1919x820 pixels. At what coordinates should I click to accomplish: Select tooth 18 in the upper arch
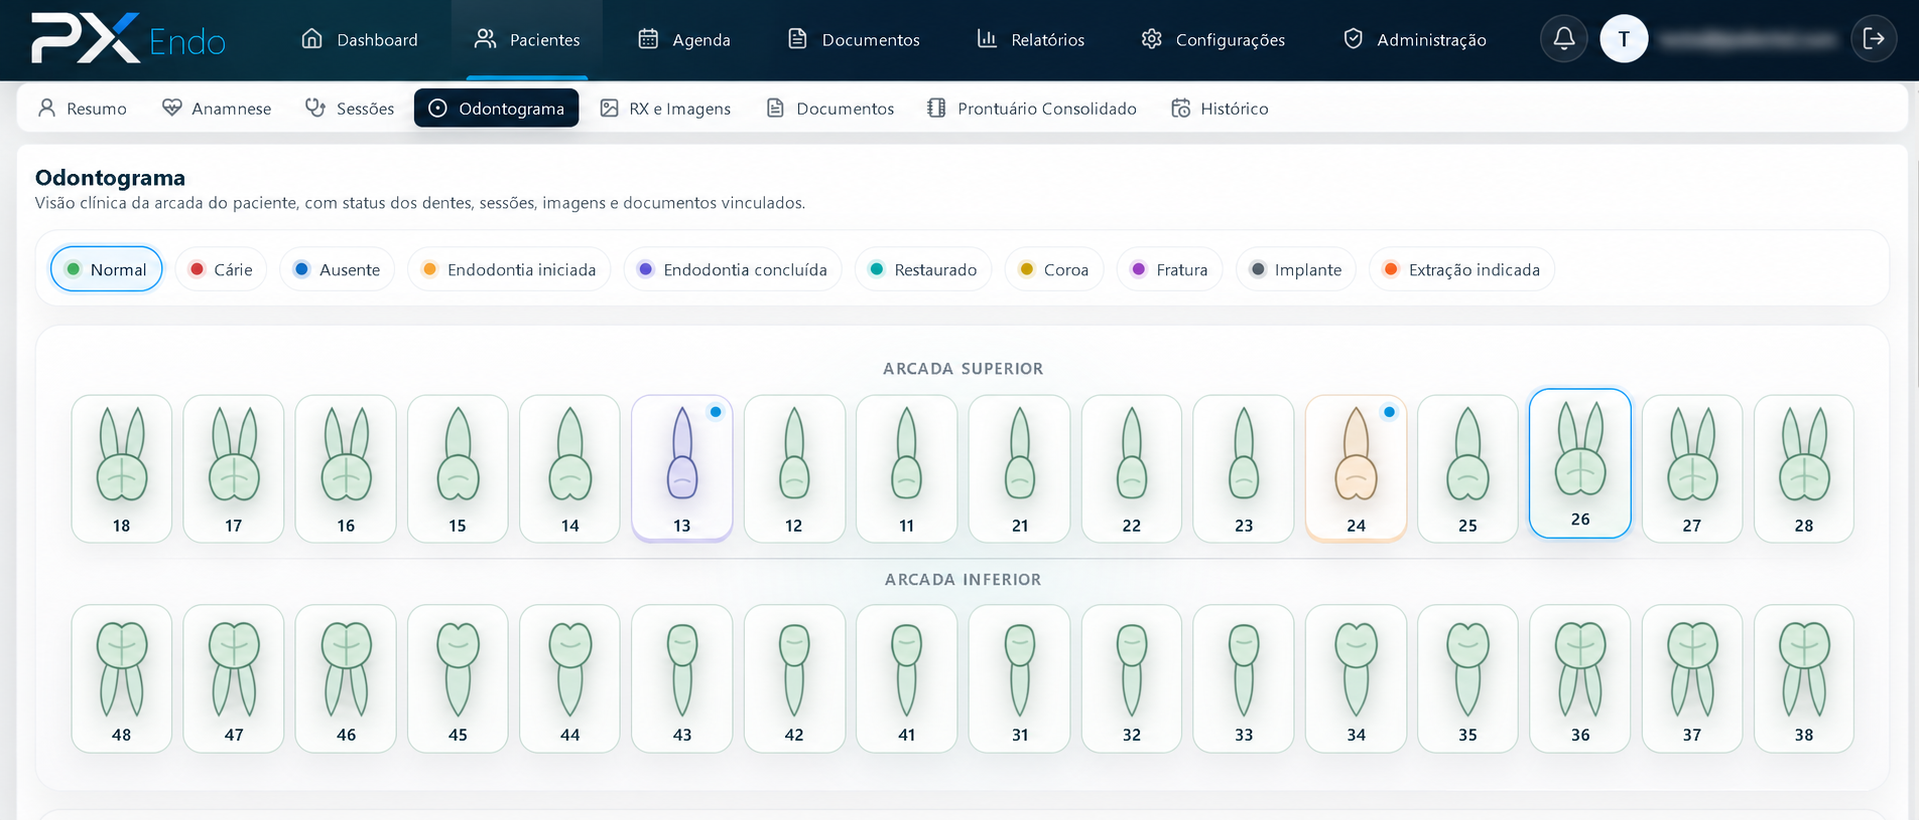point(122,469)
